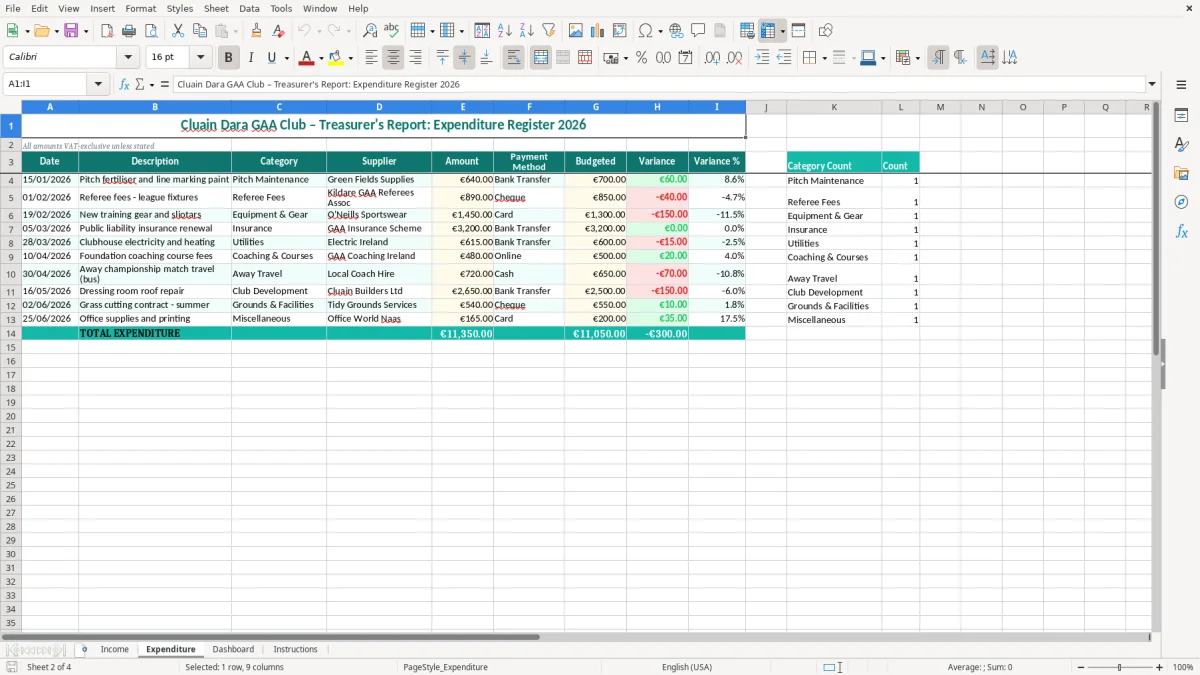Select row header 14
This screenshot has height=675, width=1200.
(x=10, y=333)
